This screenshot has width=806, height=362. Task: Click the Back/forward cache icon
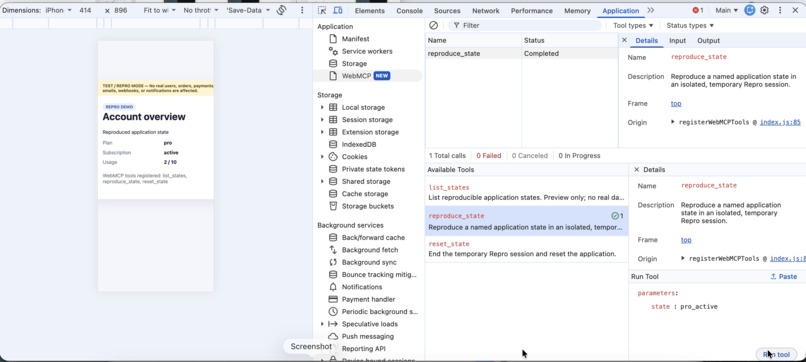click(333, 238)
